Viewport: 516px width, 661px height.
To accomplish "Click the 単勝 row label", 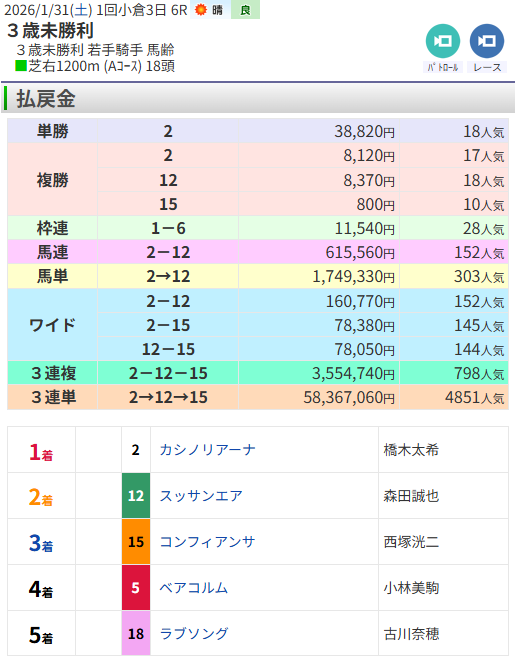I will click(x=53, y=132).
